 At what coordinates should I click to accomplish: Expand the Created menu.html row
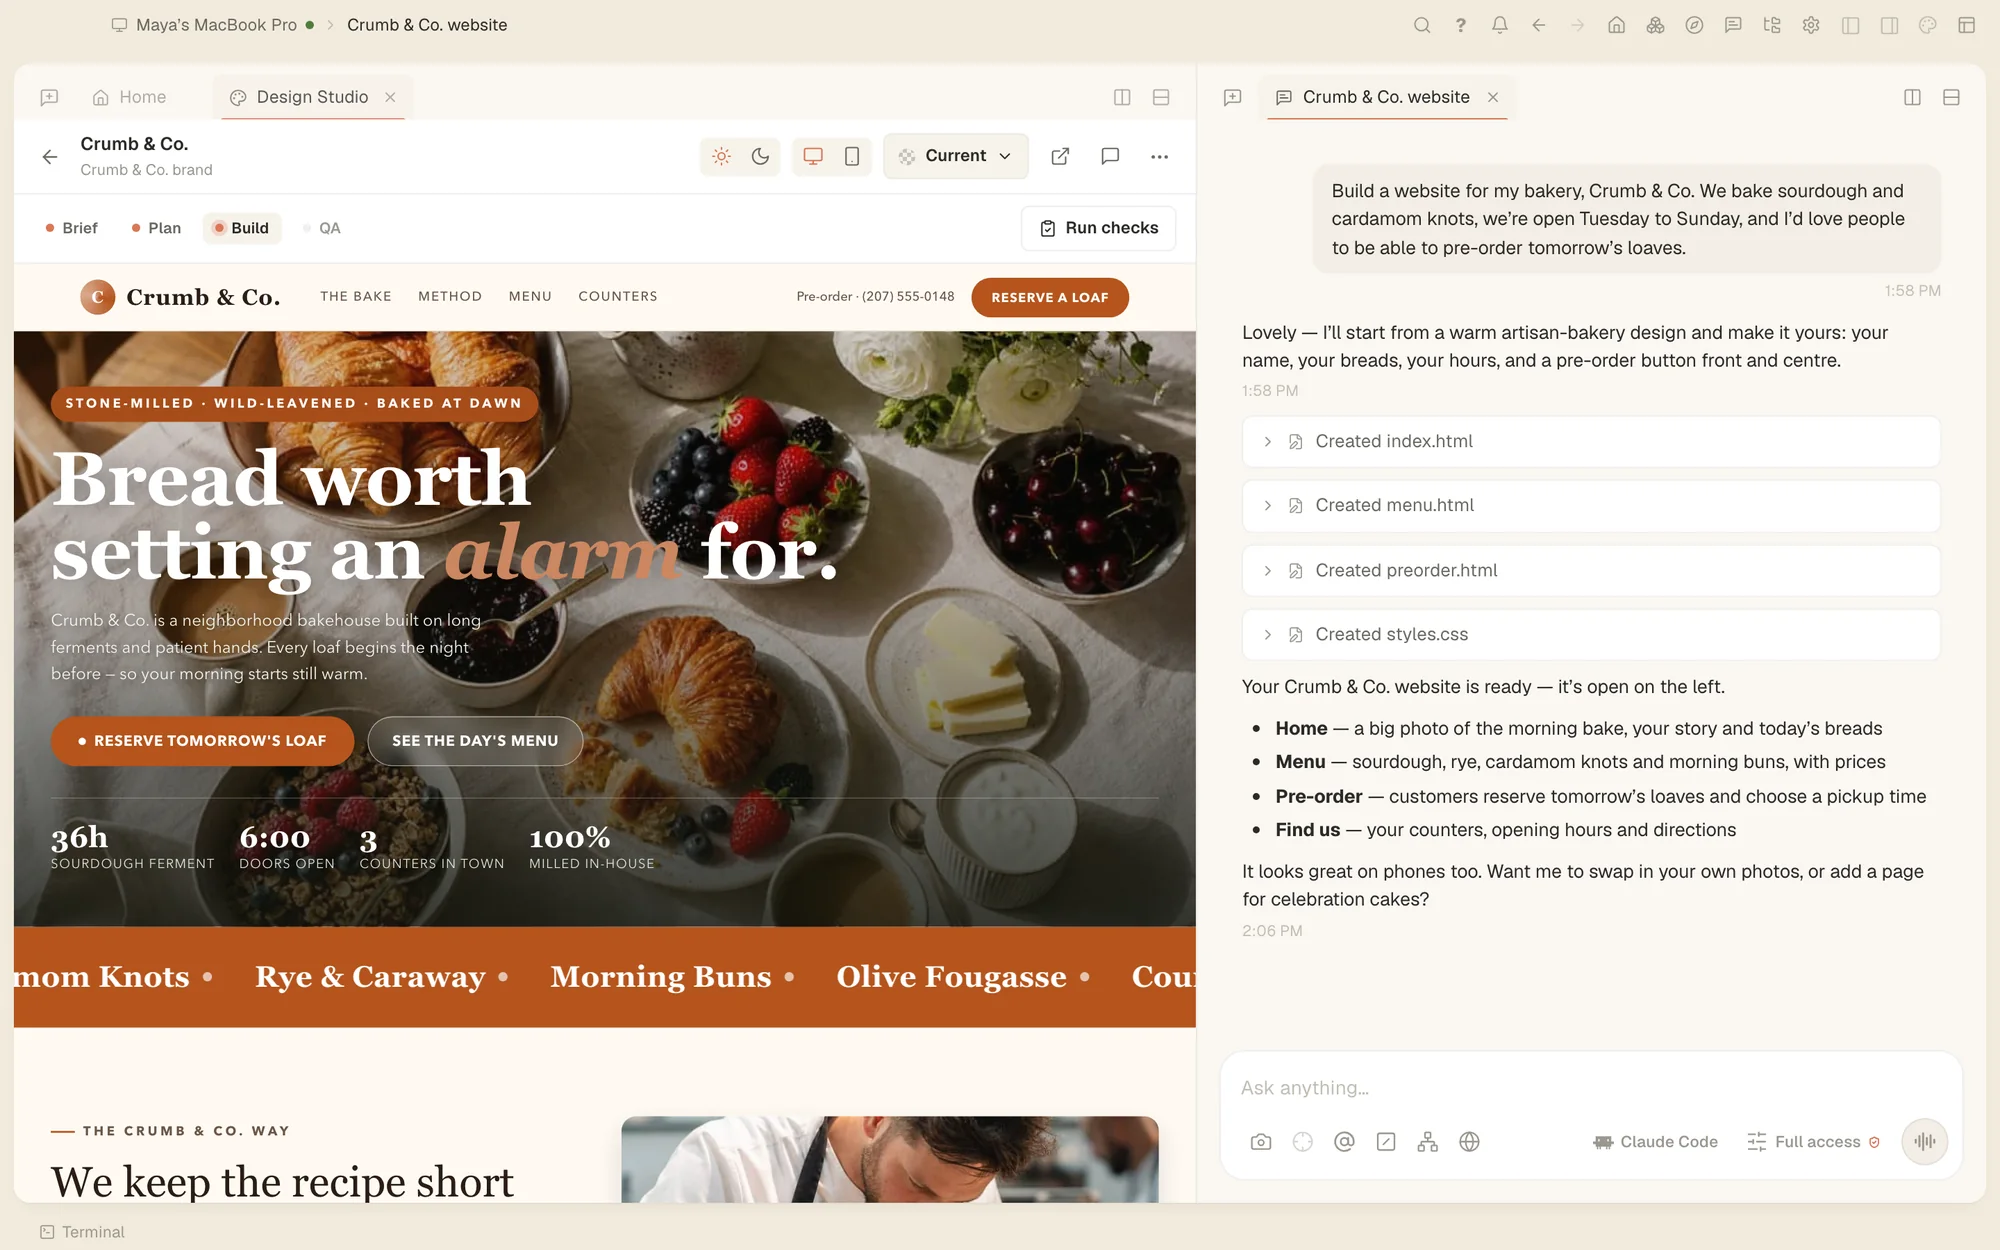coord(1590,505)
